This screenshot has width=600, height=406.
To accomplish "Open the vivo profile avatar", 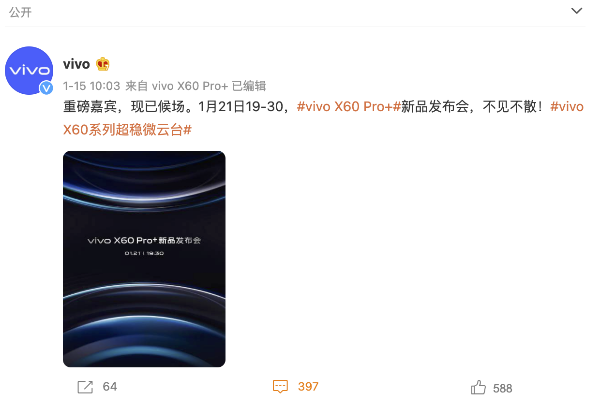I will pos(29,70).
